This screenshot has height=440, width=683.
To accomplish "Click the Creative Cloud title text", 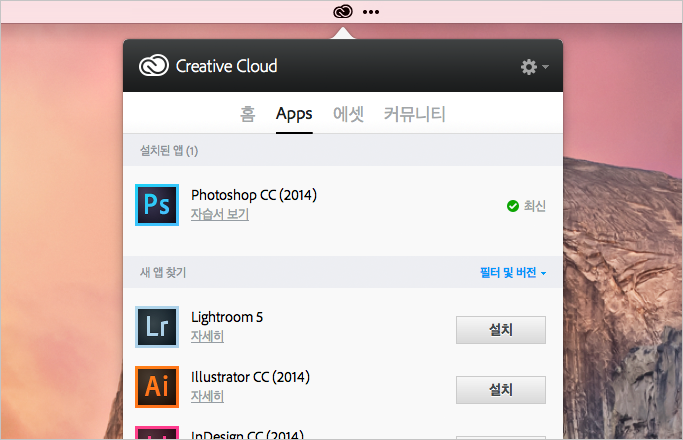I will [x=227, y=66].
